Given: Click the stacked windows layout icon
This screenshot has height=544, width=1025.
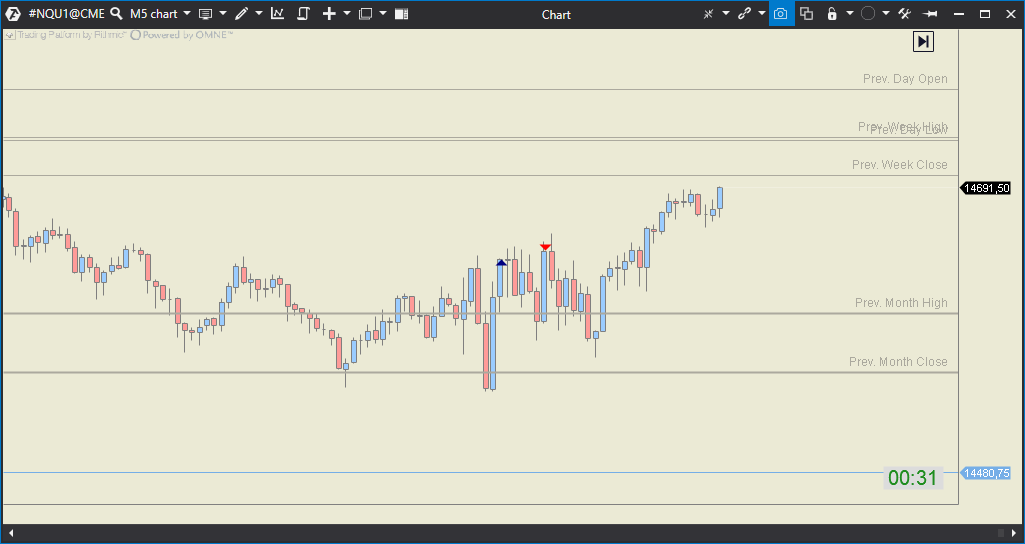Looking at the screenshot, I should click(x=365, y=14).
